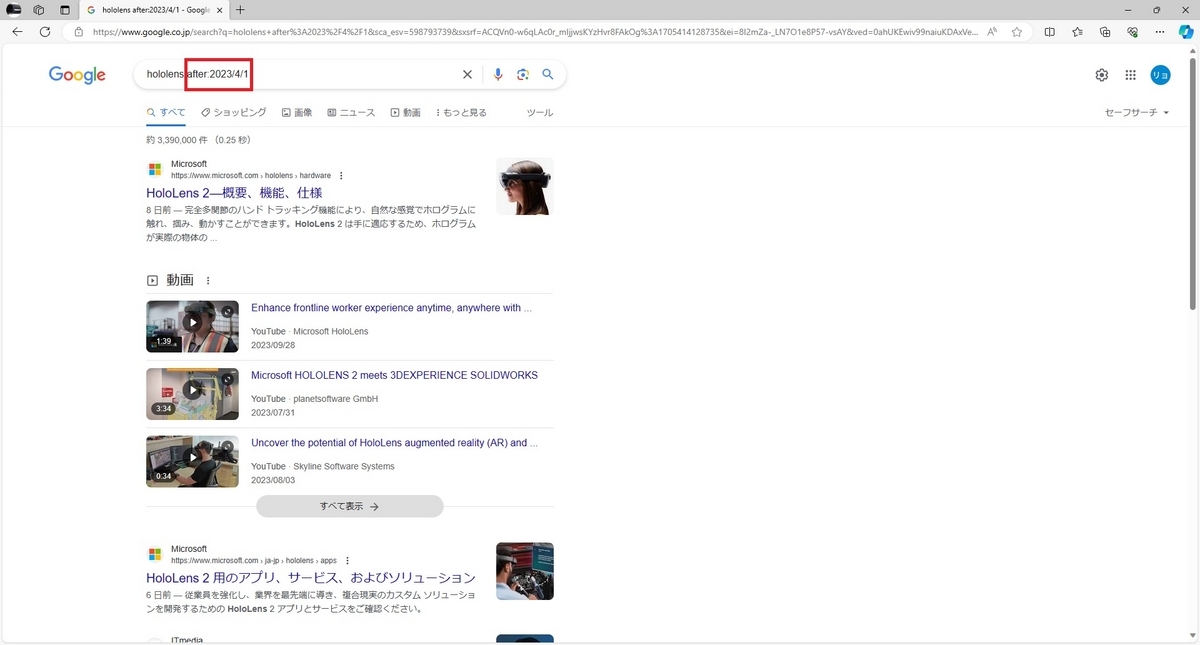Switch to 画像 results tab
This screenshot has width=1200, height=645.
pos(297,113)
